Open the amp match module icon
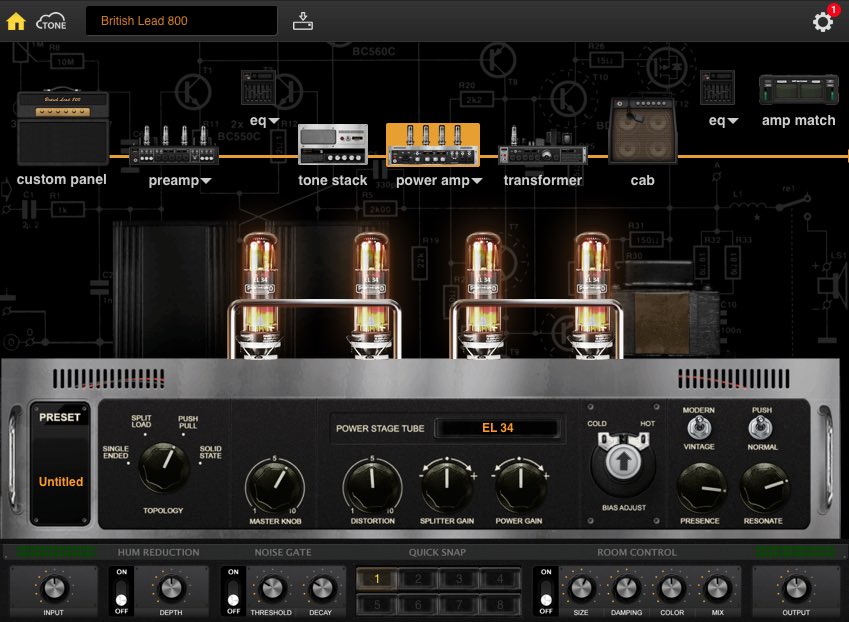 (799, 89)
